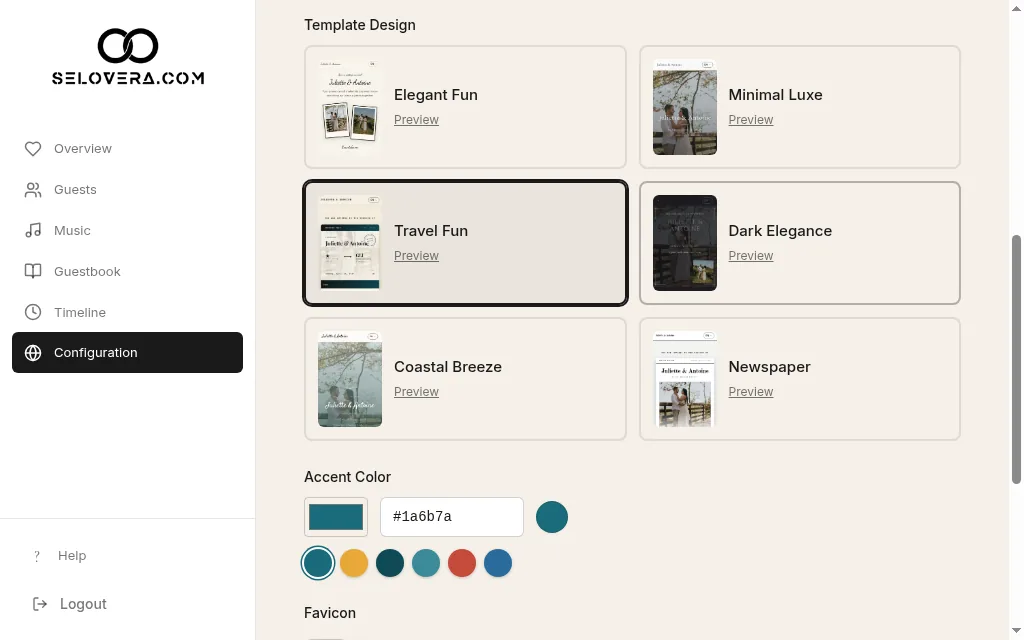Click the round accent color preview circle
The width and height of the screenshot is (1024, 640).
click(x=552, y=517)
